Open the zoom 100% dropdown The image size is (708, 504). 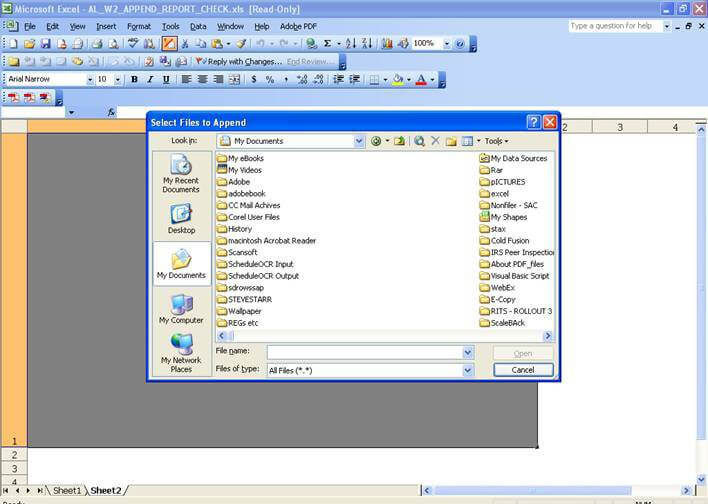click(446, 44)
